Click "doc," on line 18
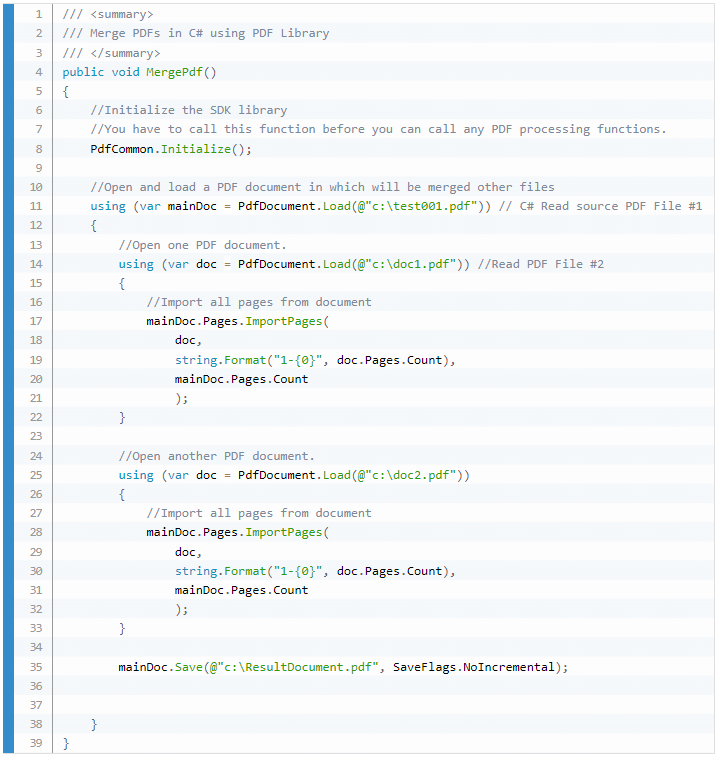Viewport: 720px width, 759px height. click(x=188, y=340)
